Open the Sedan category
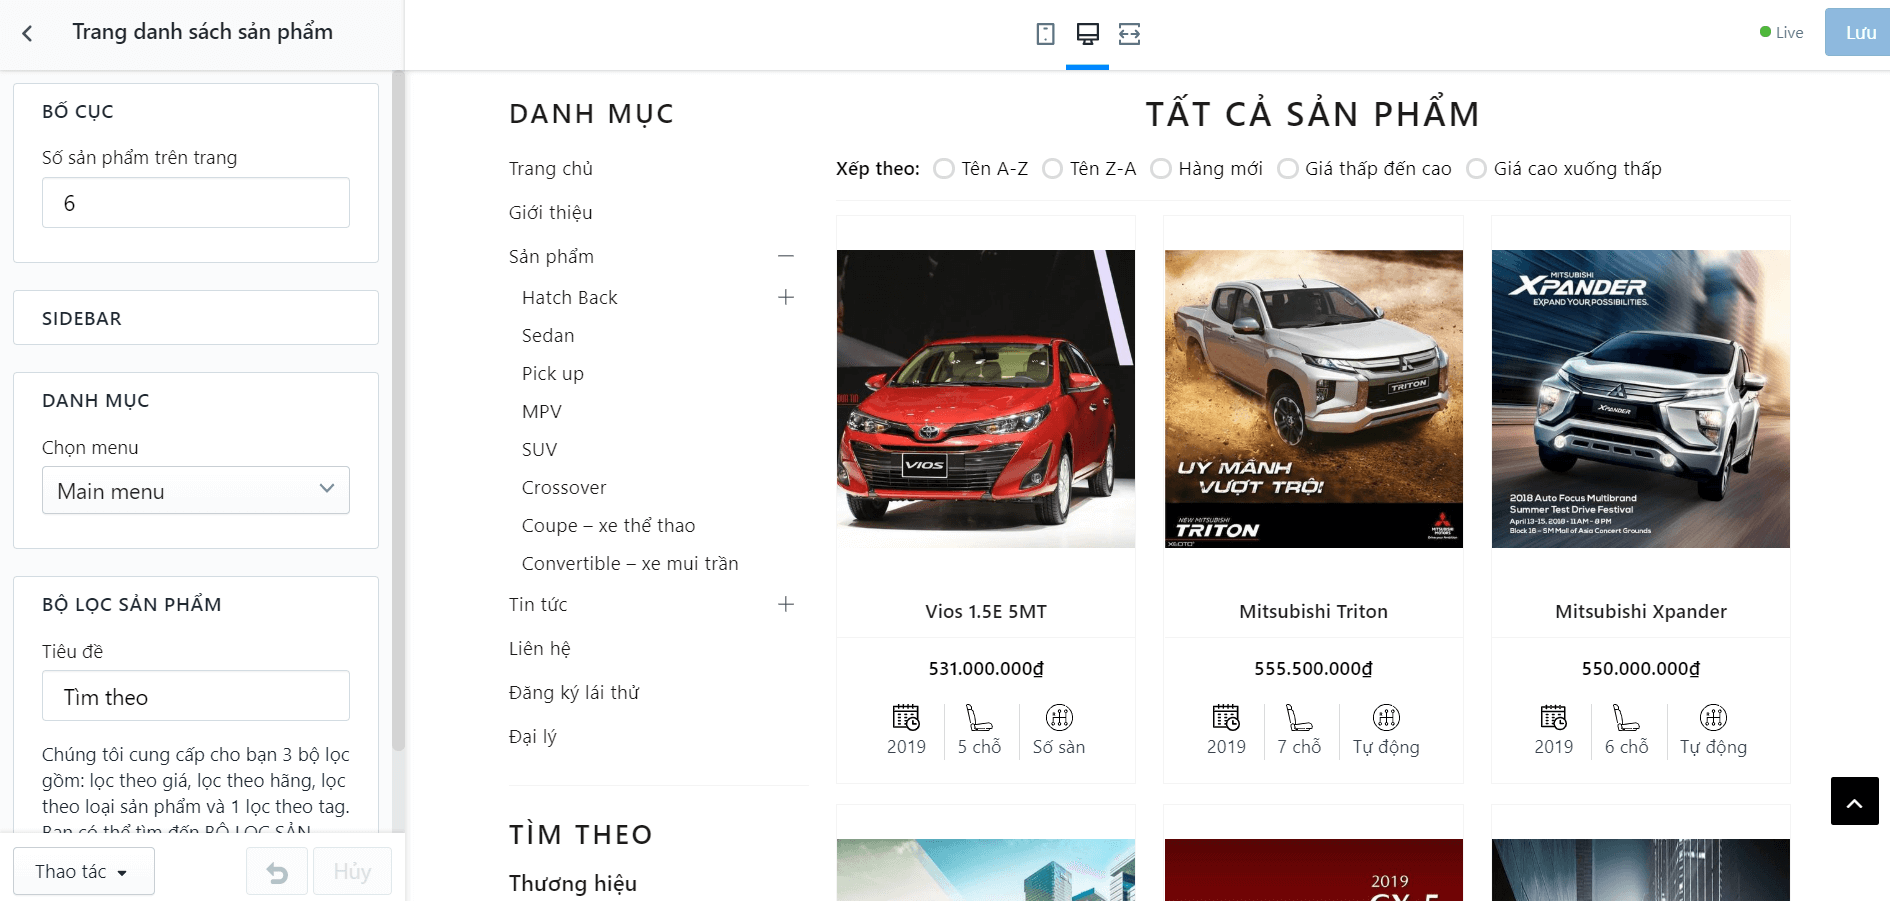Viewport: 1890px width, 901px height. point(548,336)
